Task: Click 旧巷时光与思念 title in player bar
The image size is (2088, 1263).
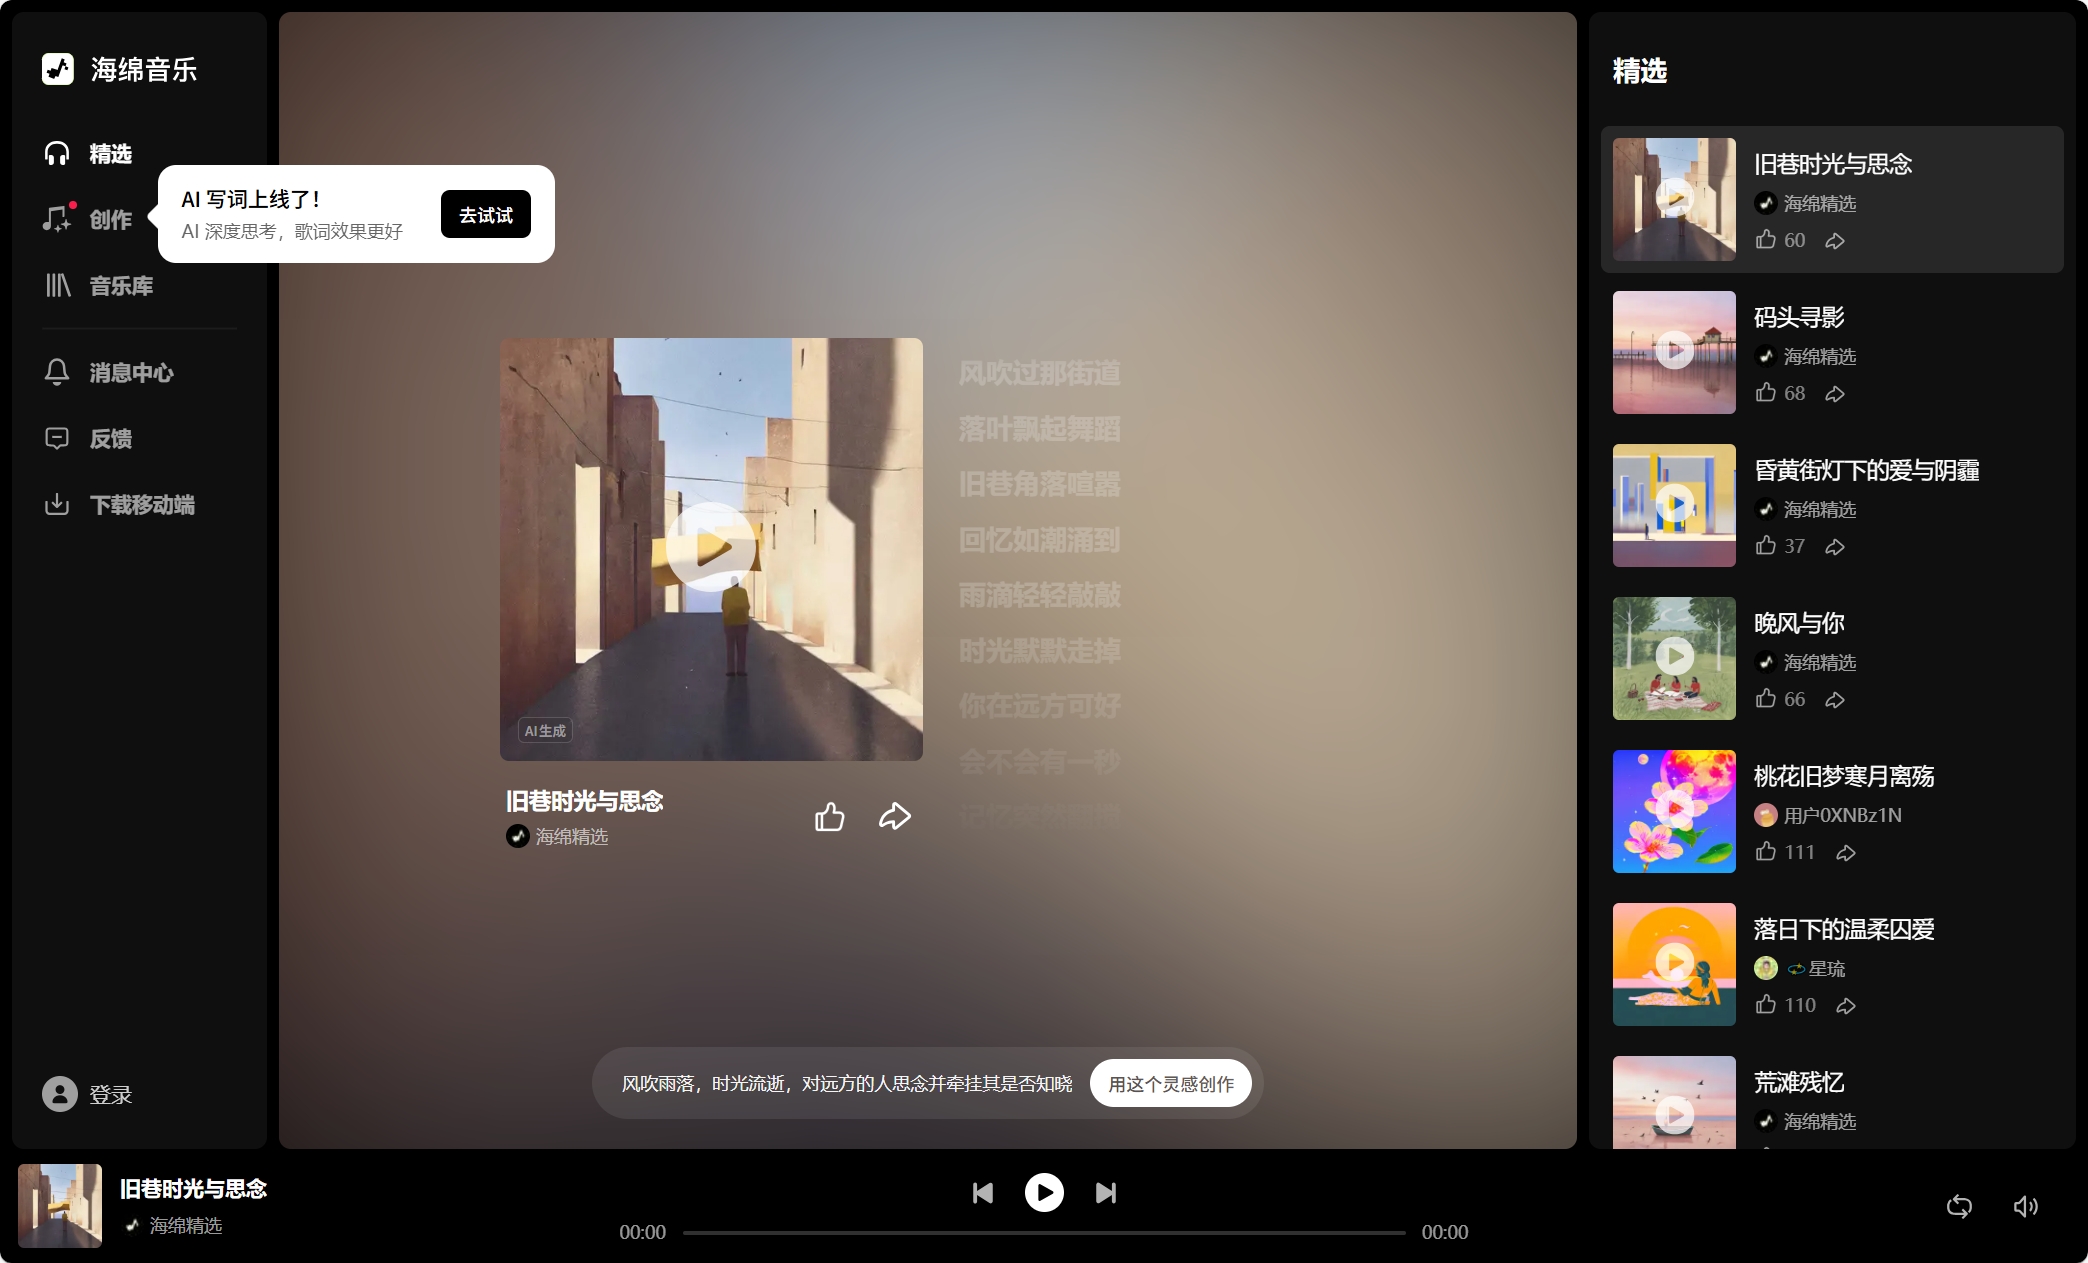Action: (193, 1189)
